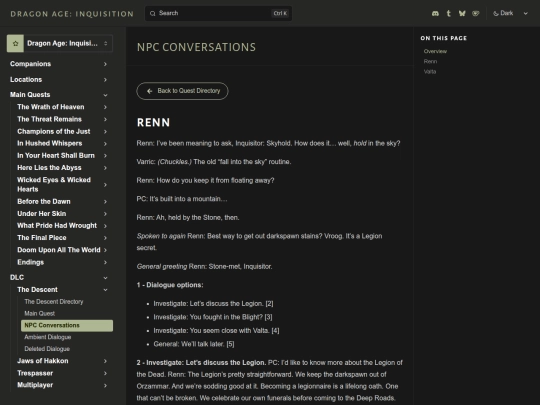Screen dimensions: 540x405
Task: Go to DRAGON AGE: INQUISITION home title
Action: [72, 14]
